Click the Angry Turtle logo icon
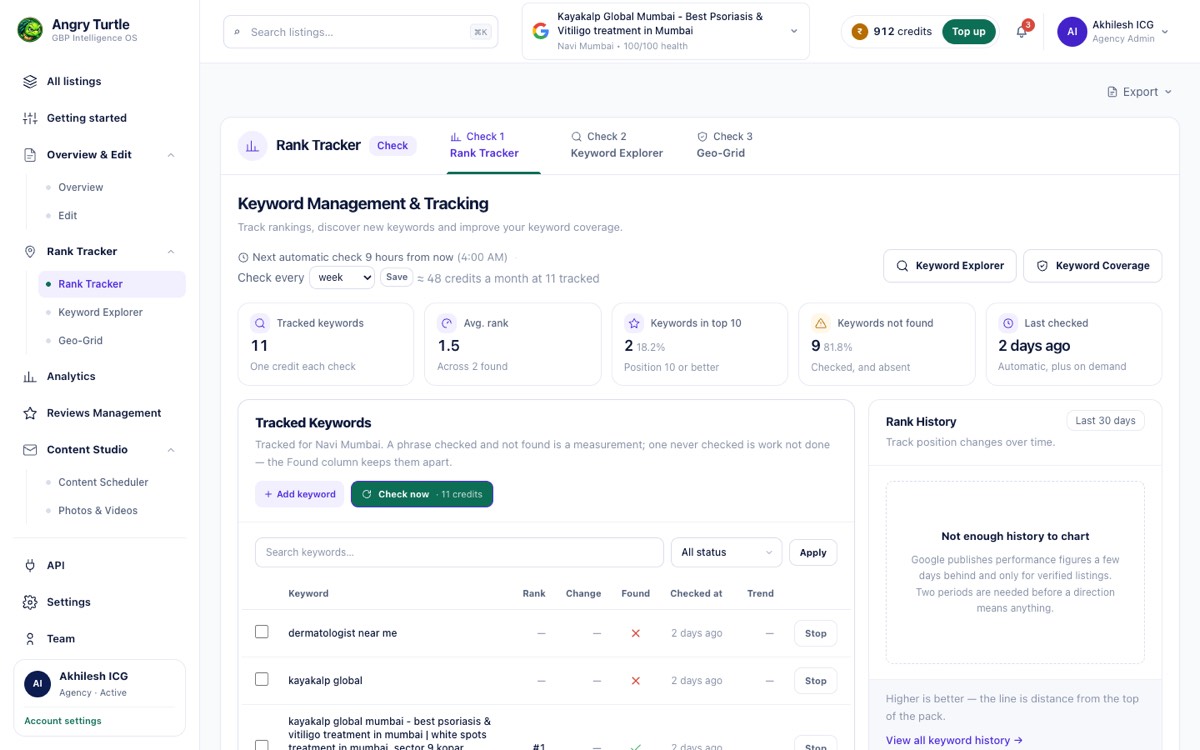Viewport: 1200px width, 750px height. tap(30, 30)
